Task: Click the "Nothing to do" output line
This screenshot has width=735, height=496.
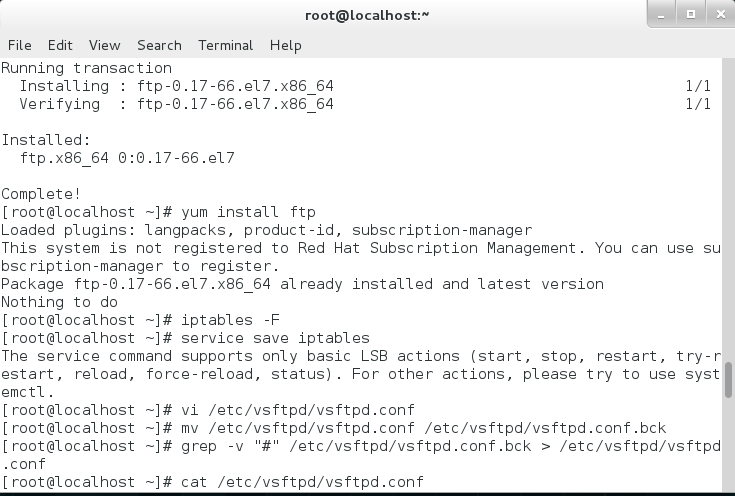Action: [x=59, y=302]
